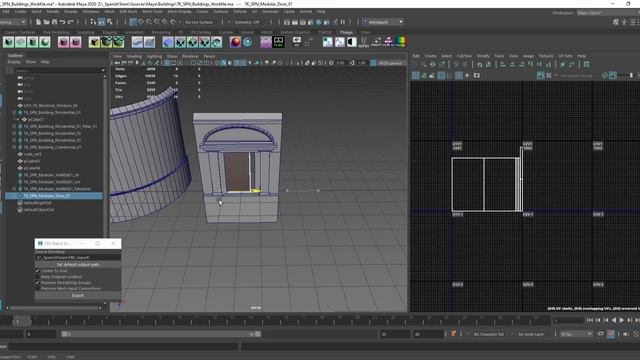Image resolution: width=640 pixels, height=360 pixels.
Task: Click the polygon plane shelf icon
Action: click(x=21, y=42)
